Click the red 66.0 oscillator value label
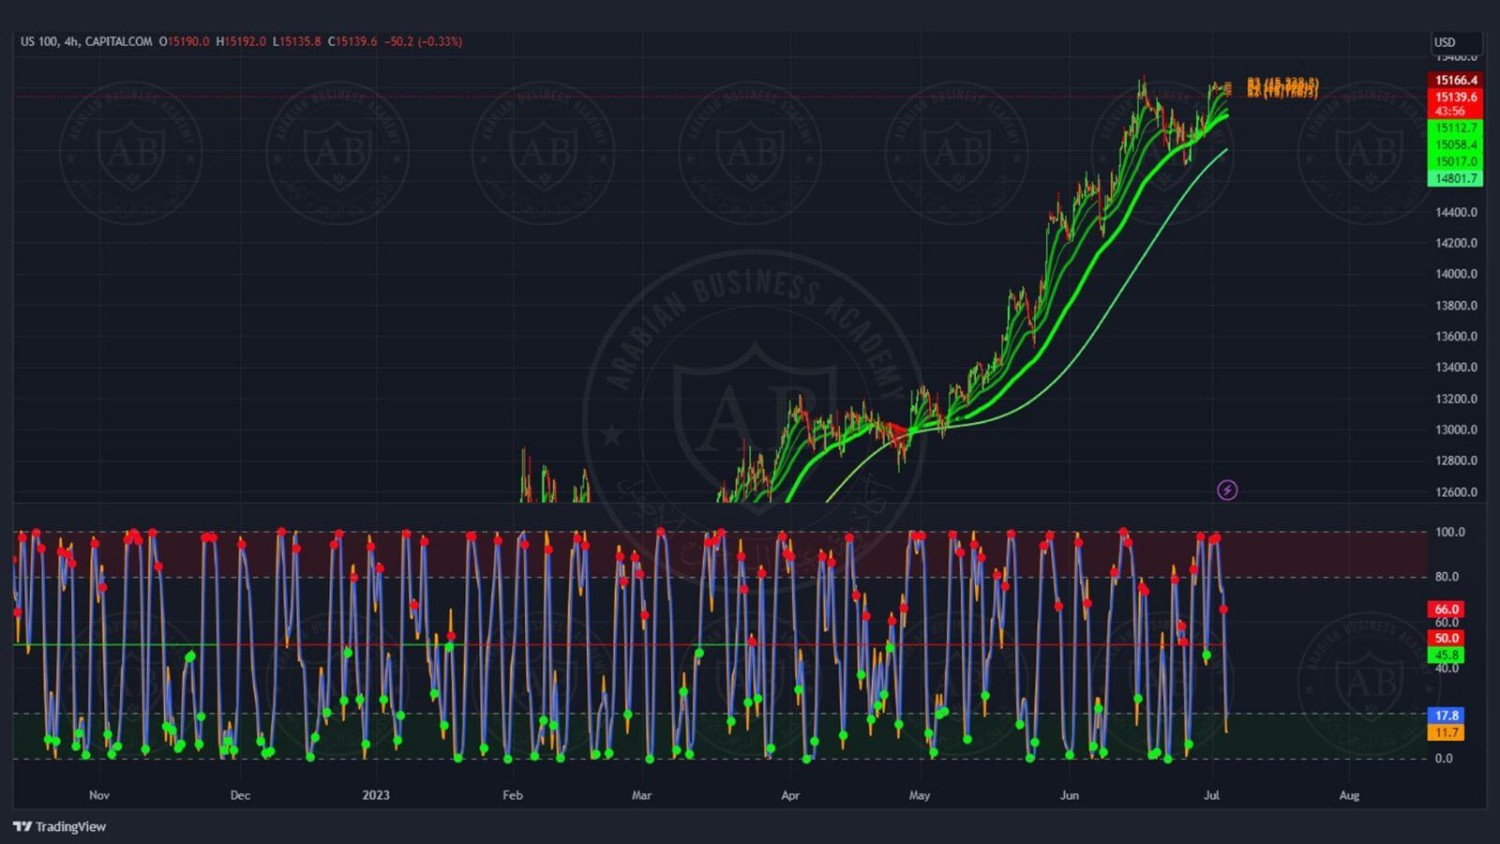 [x=1446, y=609]
